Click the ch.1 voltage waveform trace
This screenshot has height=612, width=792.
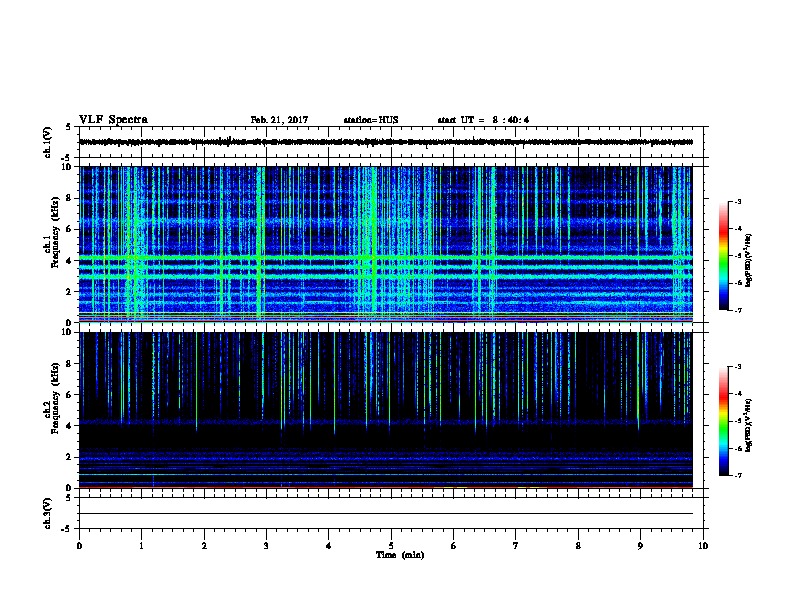(x=386, y=142)
